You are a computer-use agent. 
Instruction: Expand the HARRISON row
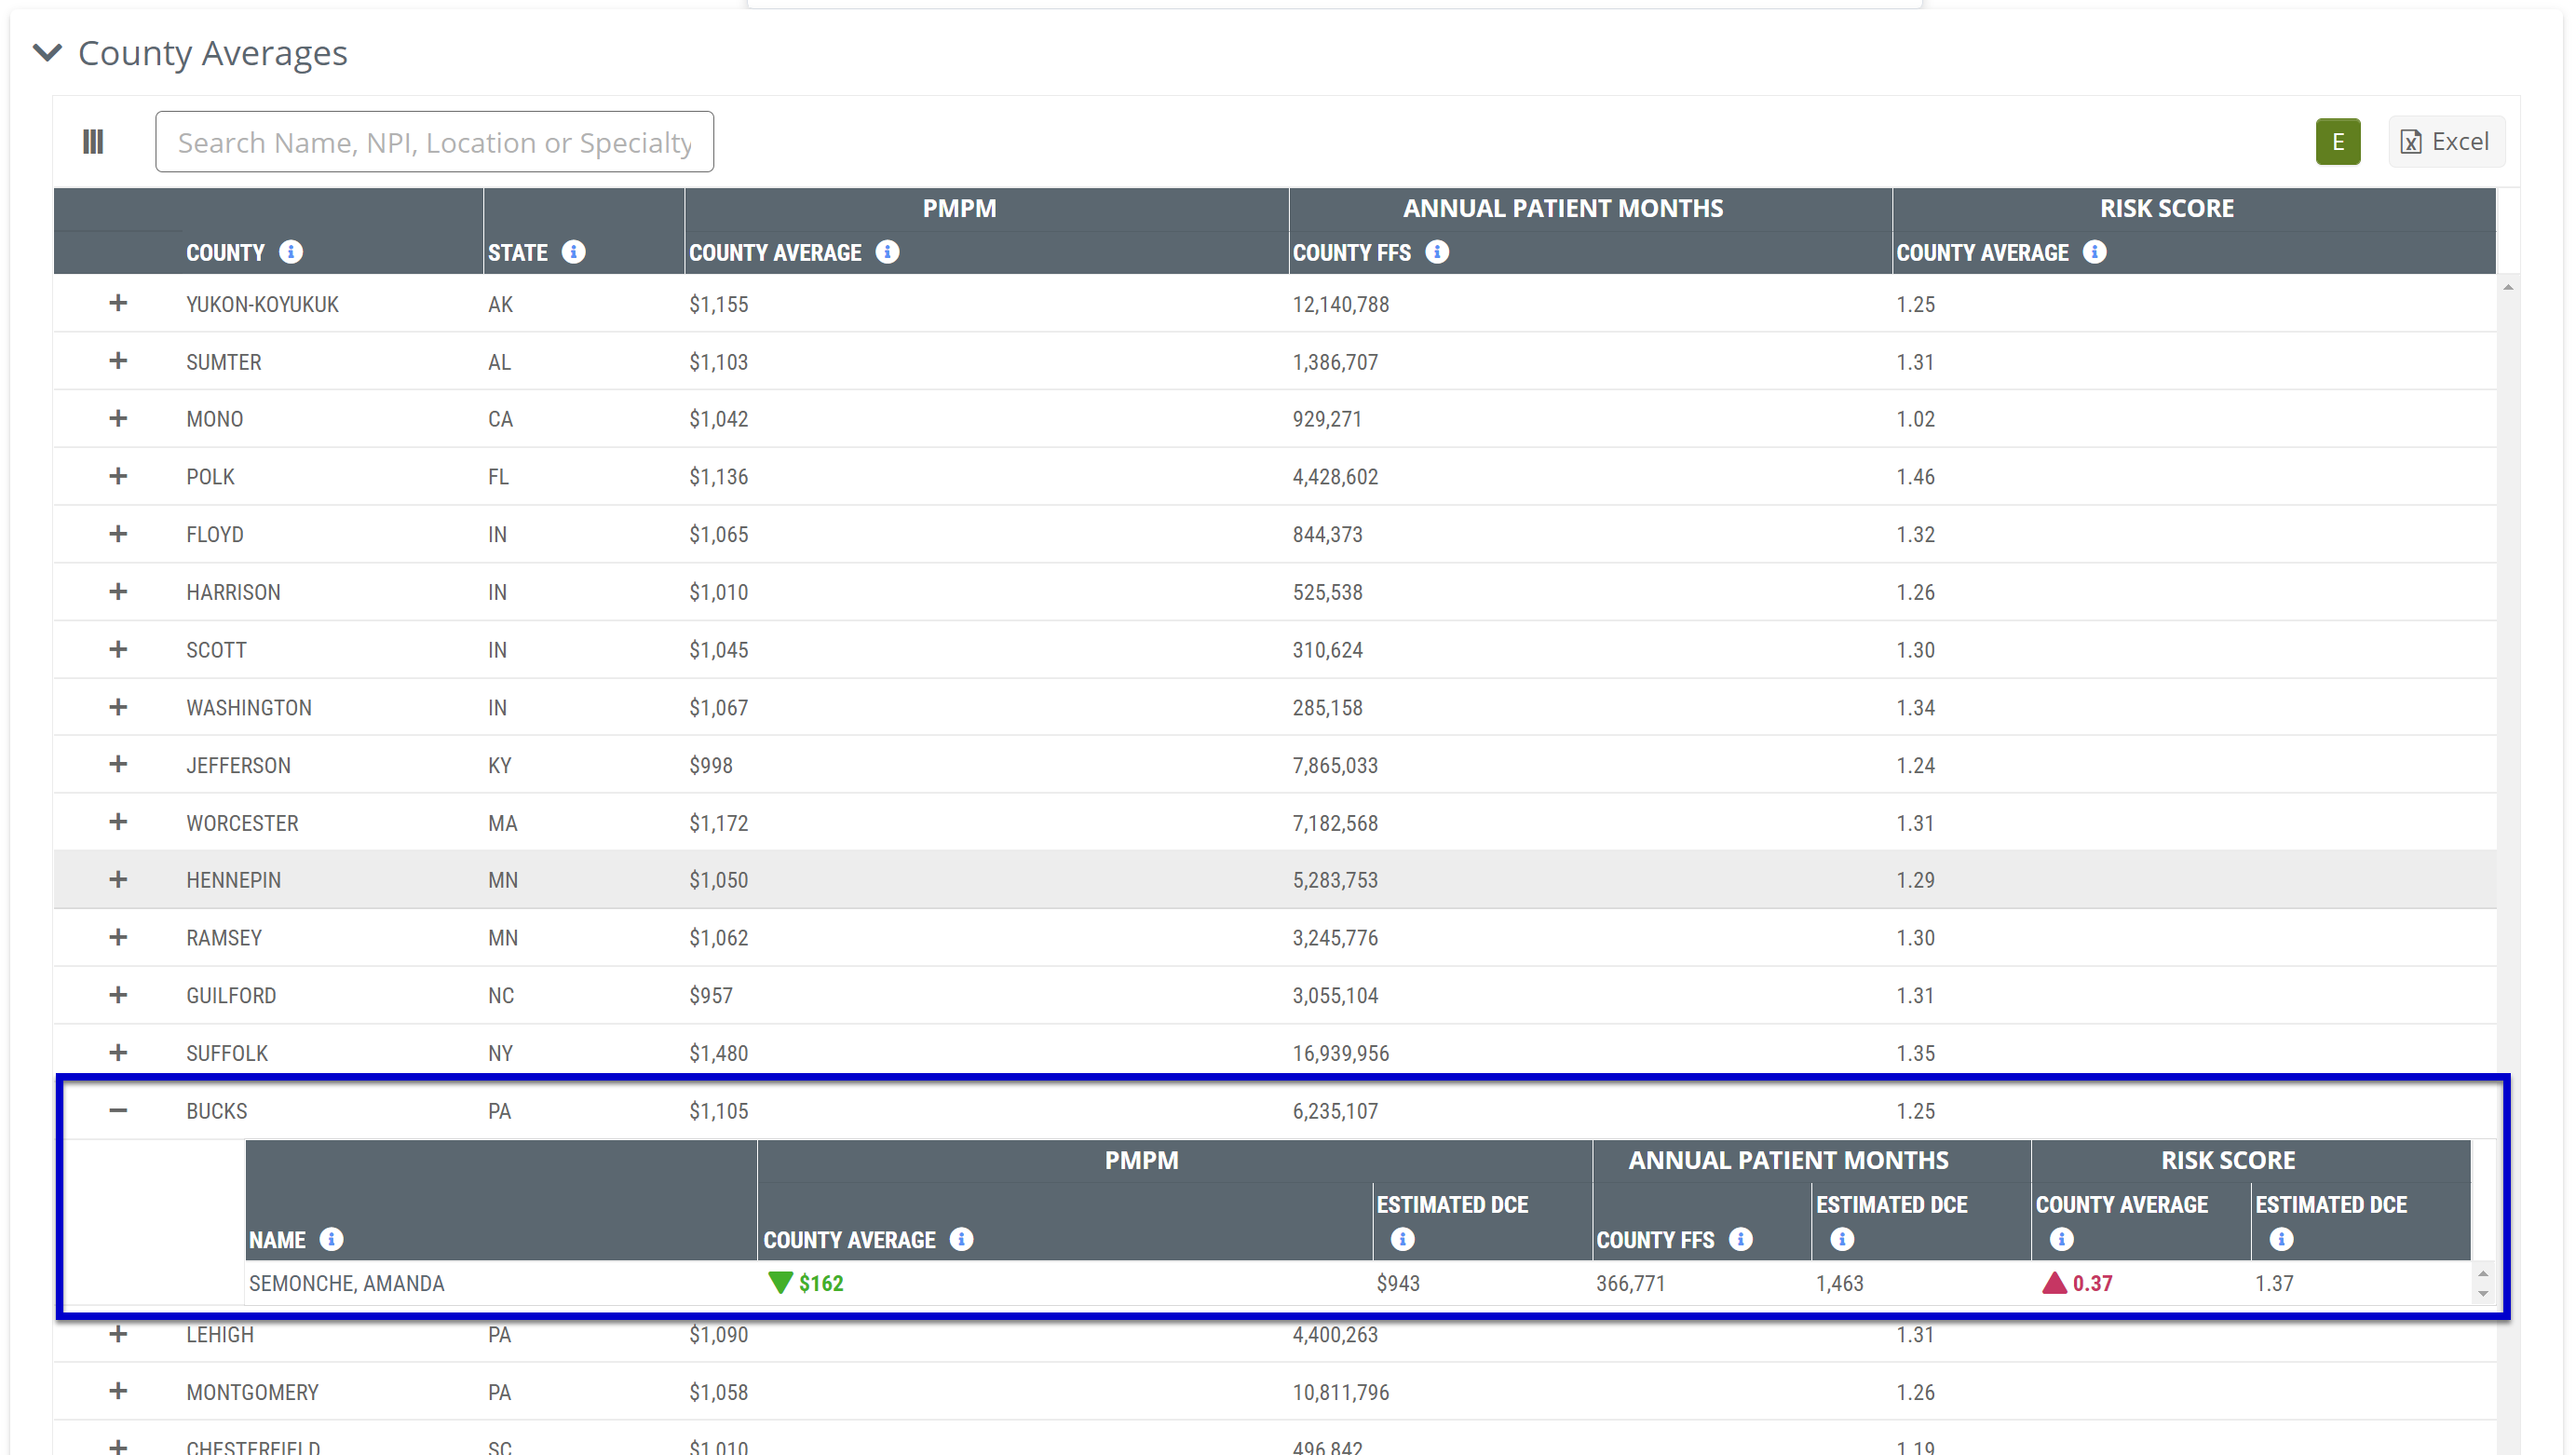coord(118,592)
